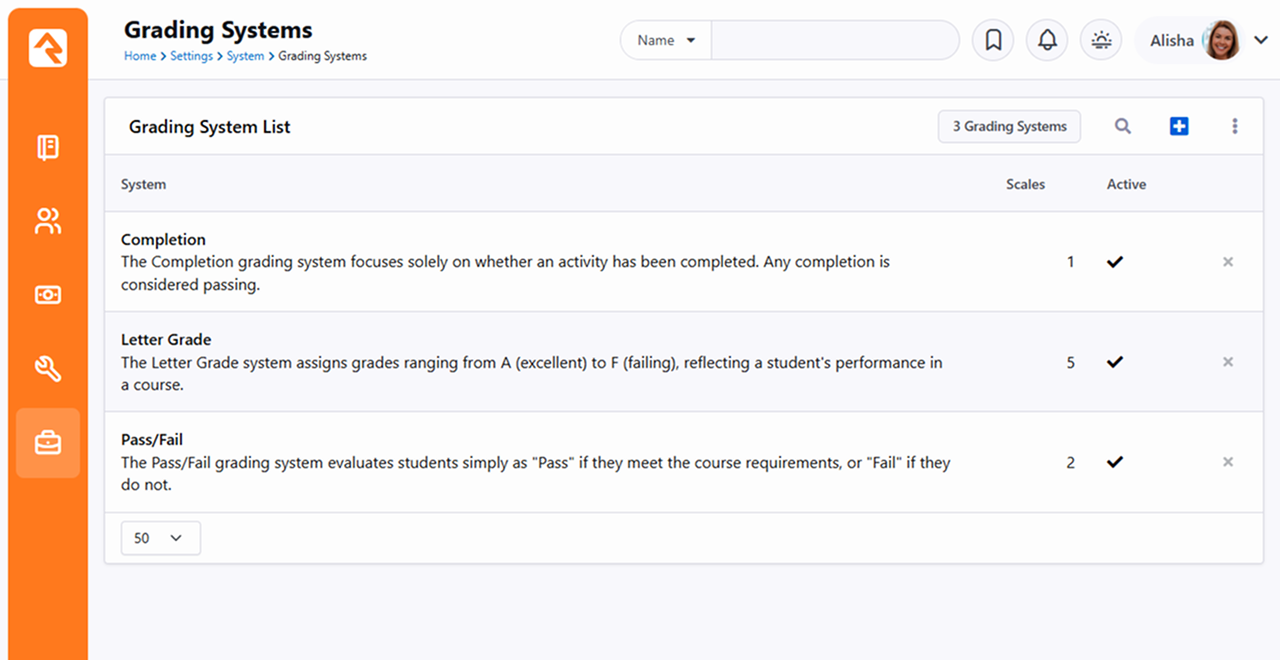Click the header search text field
The height and width of the screenshot is (660, 1280).
coord(834,41)
